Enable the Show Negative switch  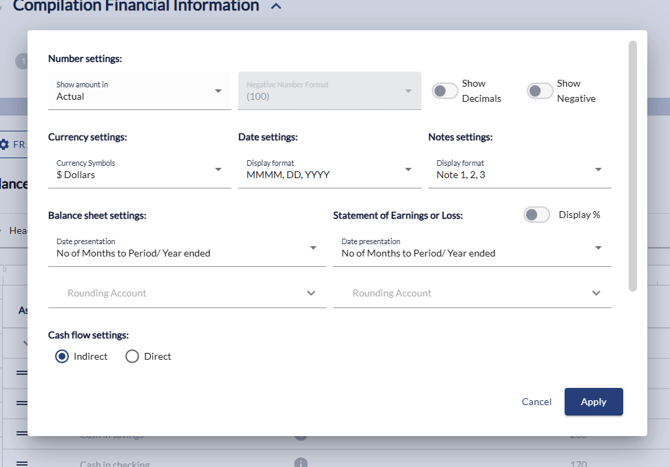coord(539,91)
